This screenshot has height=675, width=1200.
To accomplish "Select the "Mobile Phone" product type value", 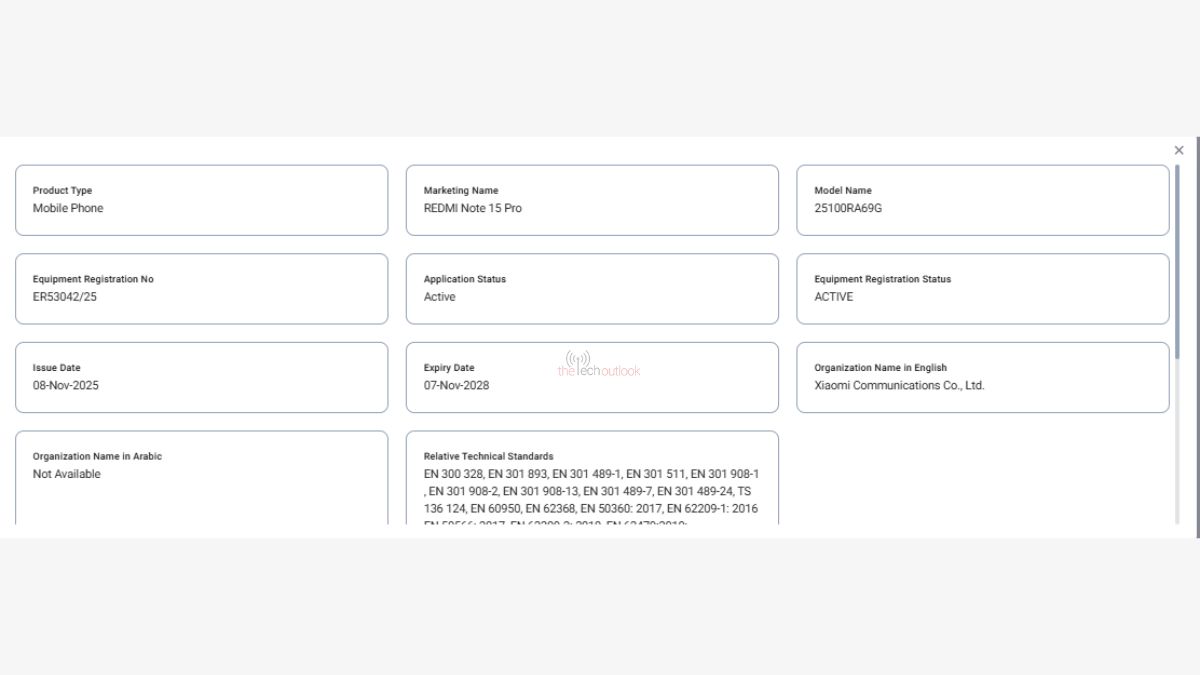I will 68,208.
